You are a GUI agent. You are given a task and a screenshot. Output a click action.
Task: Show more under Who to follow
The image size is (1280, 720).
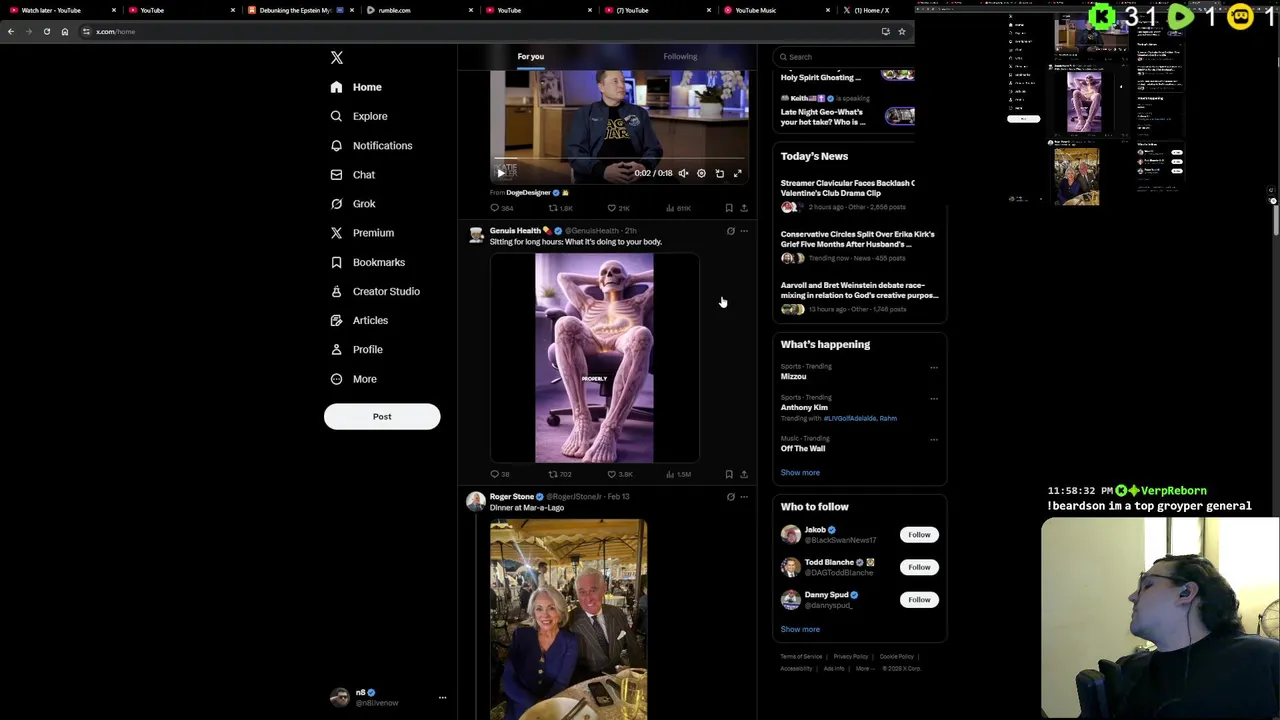(800, 629)
